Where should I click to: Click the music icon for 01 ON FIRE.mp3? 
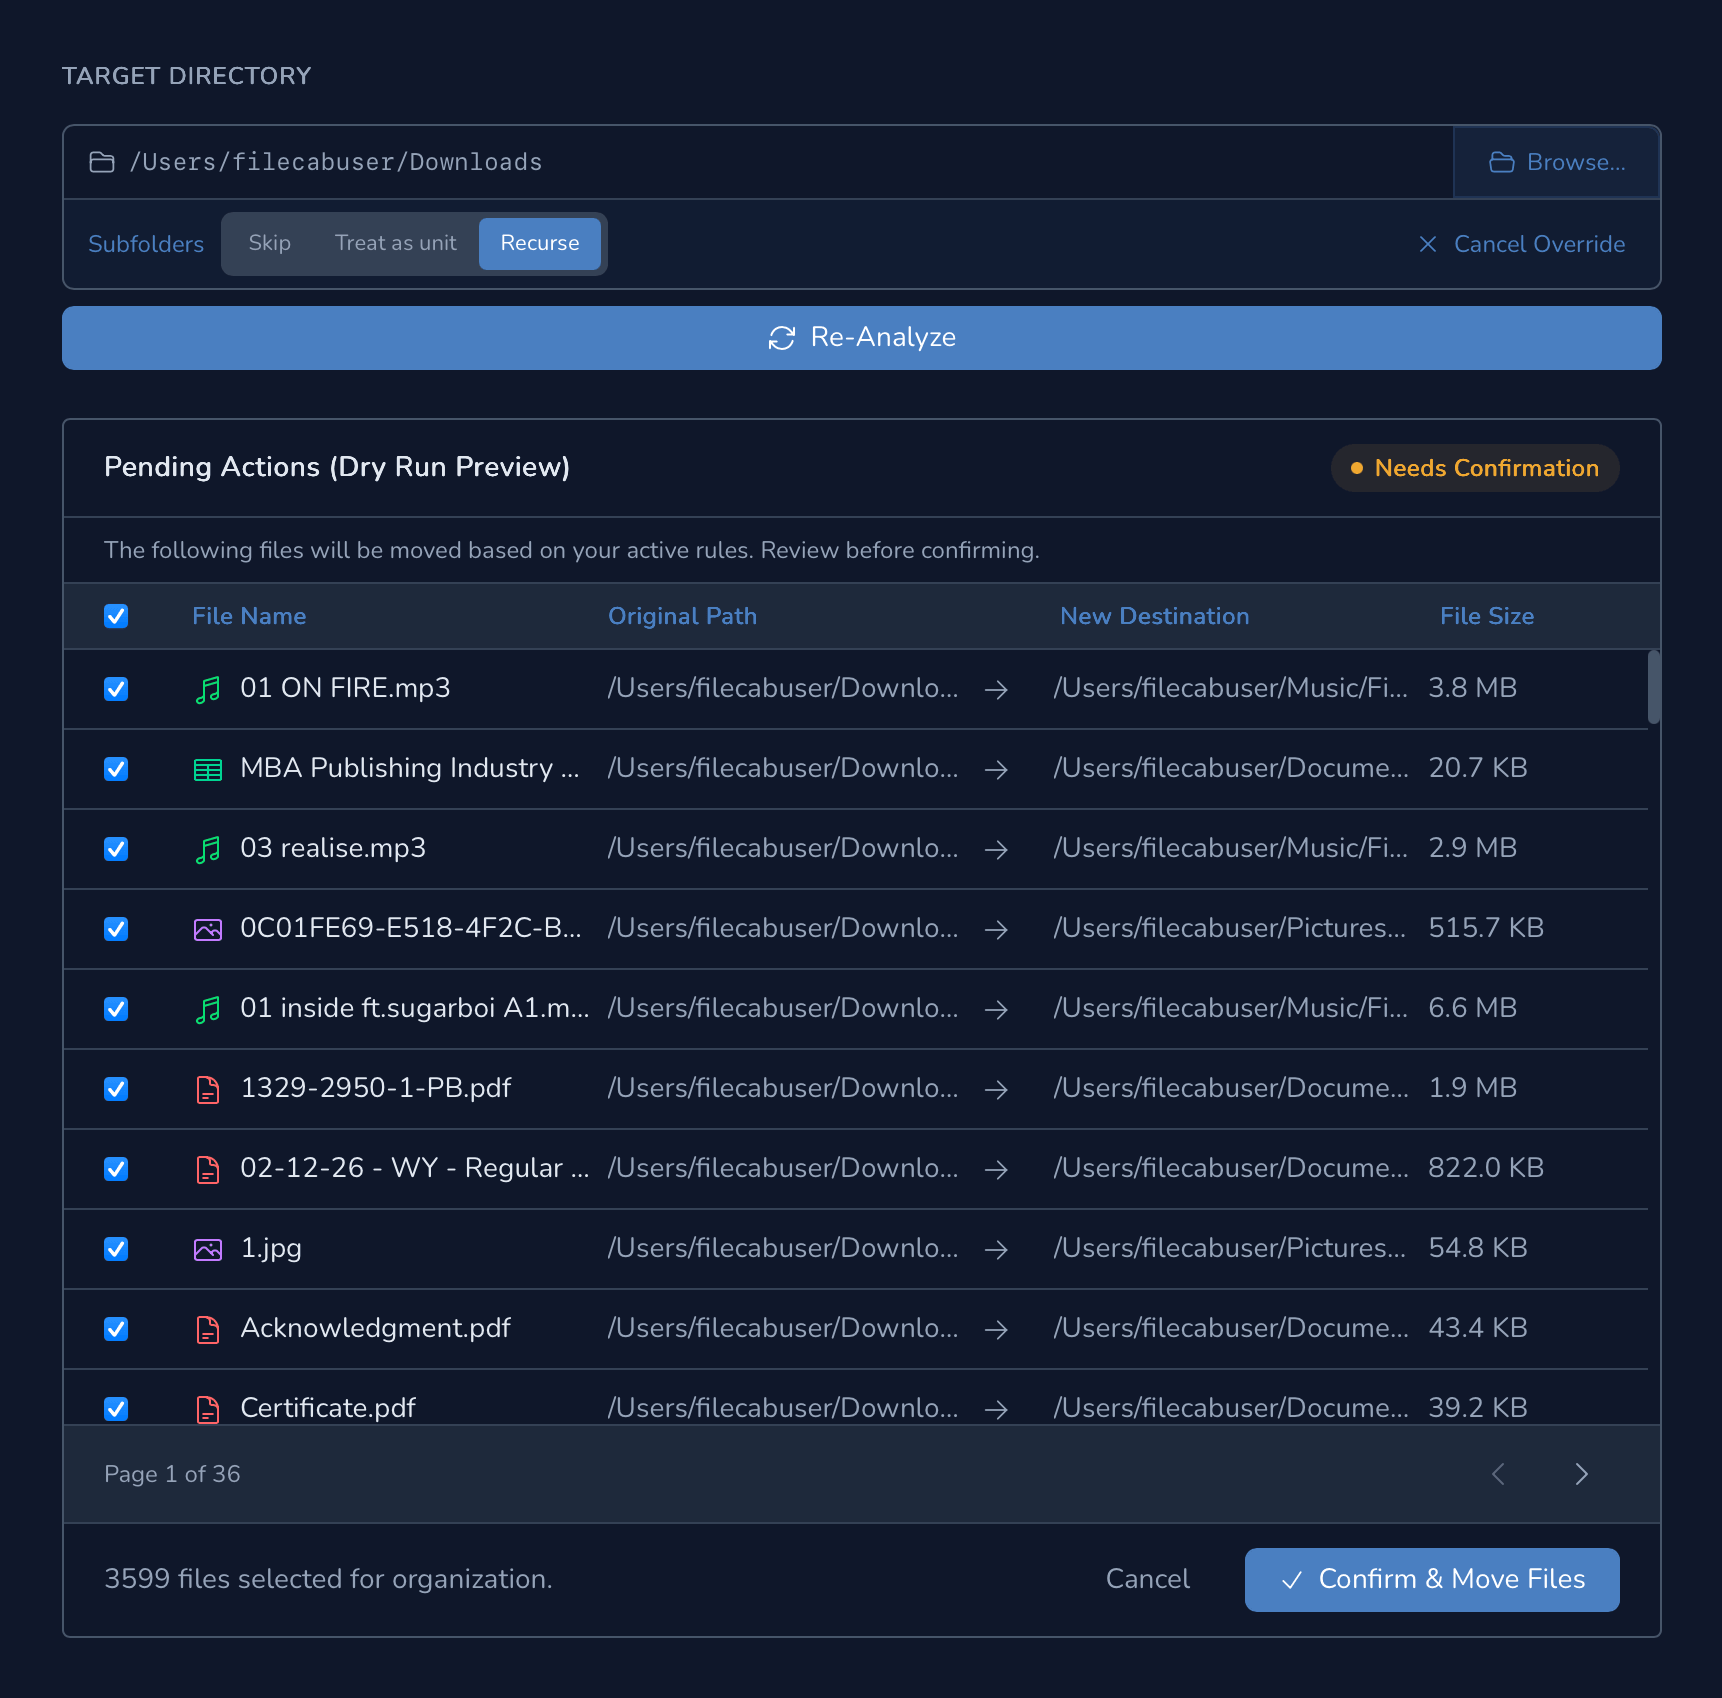(x=208, y=690)
